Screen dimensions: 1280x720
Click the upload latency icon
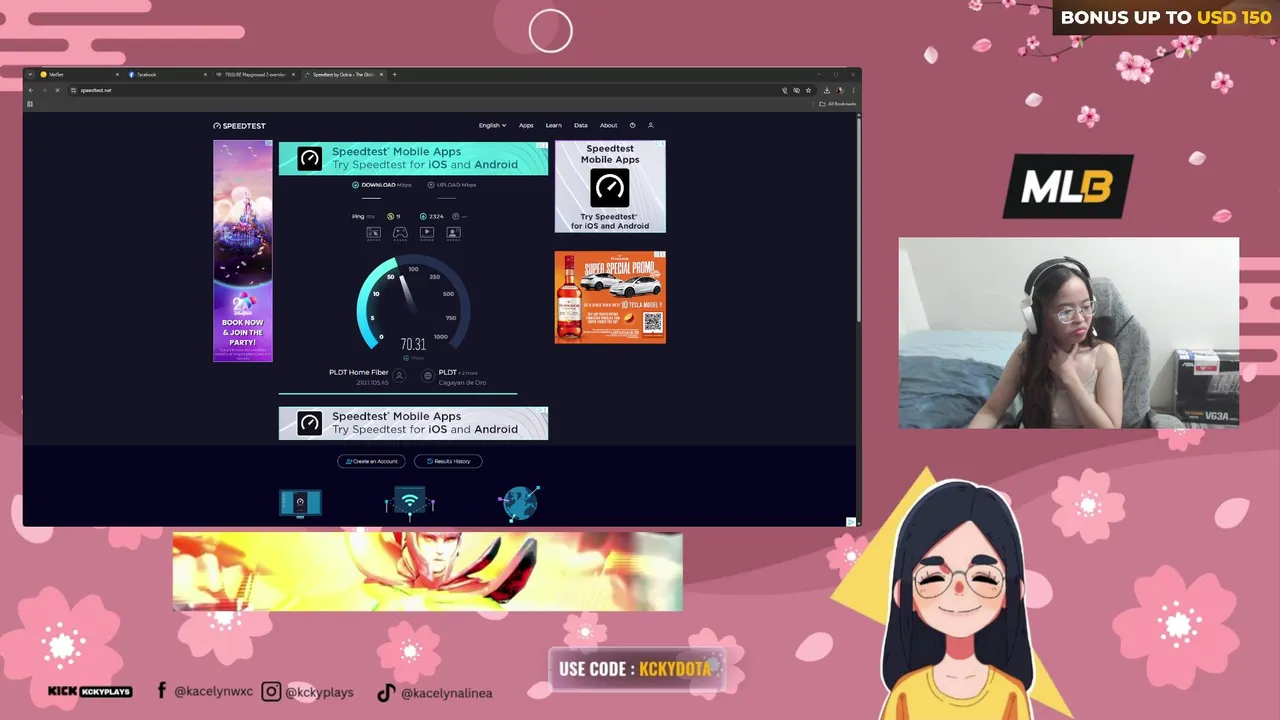[x=455, y=216]
